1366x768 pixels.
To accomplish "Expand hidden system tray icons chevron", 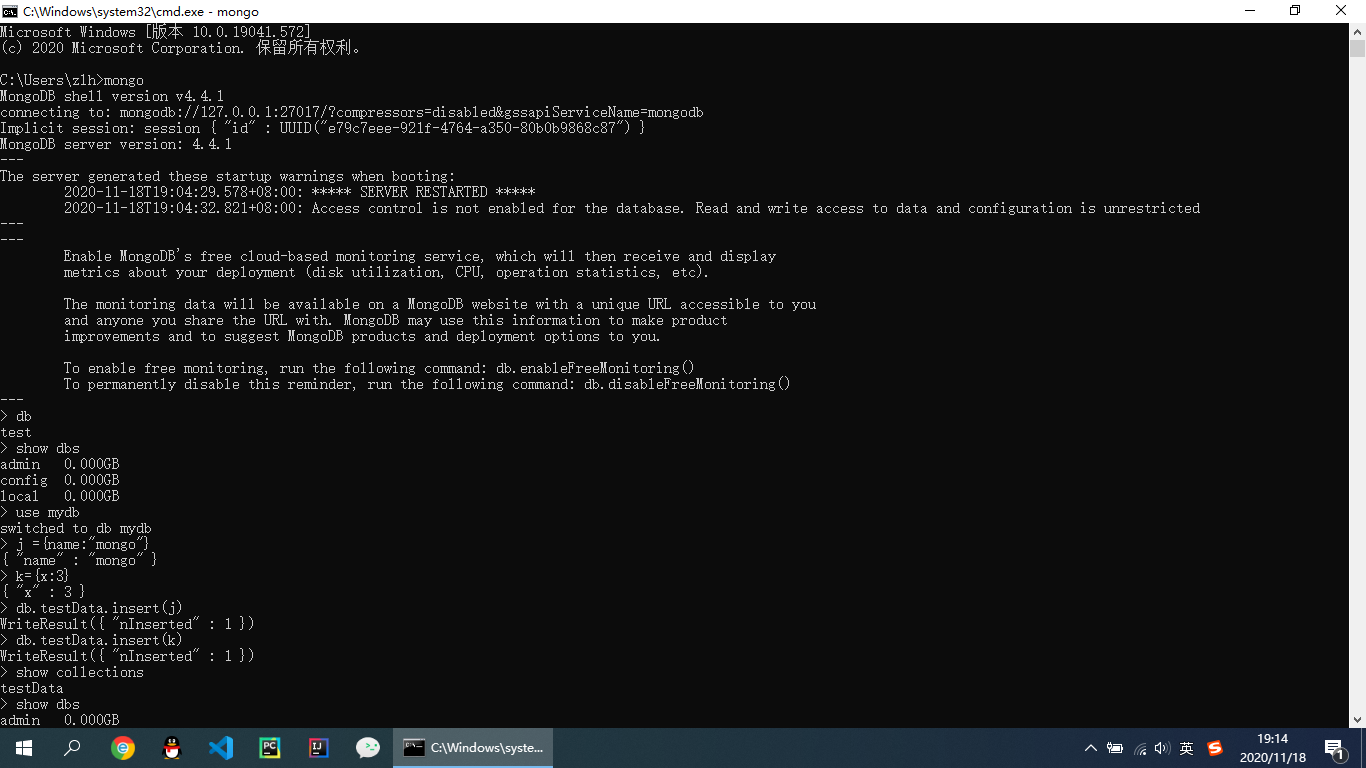I will click(1091, 748).
